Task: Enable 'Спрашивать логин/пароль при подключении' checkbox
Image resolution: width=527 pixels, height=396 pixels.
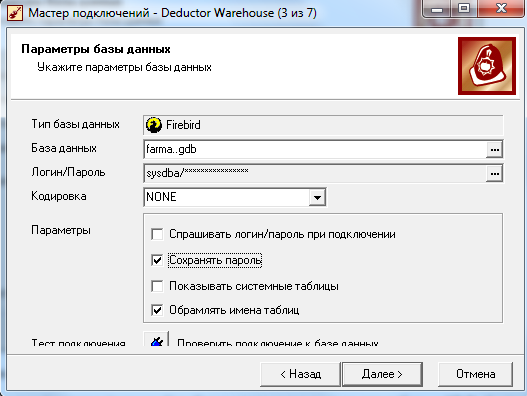Action: (157, 234)
